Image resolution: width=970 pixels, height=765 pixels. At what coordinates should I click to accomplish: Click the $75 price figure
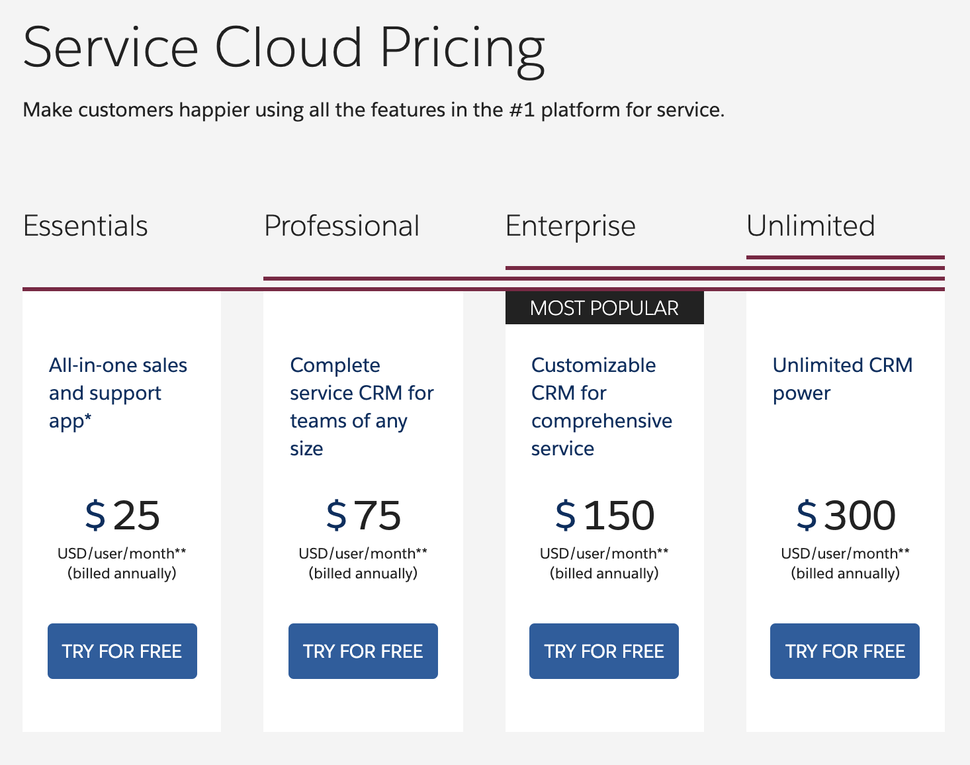363,516
